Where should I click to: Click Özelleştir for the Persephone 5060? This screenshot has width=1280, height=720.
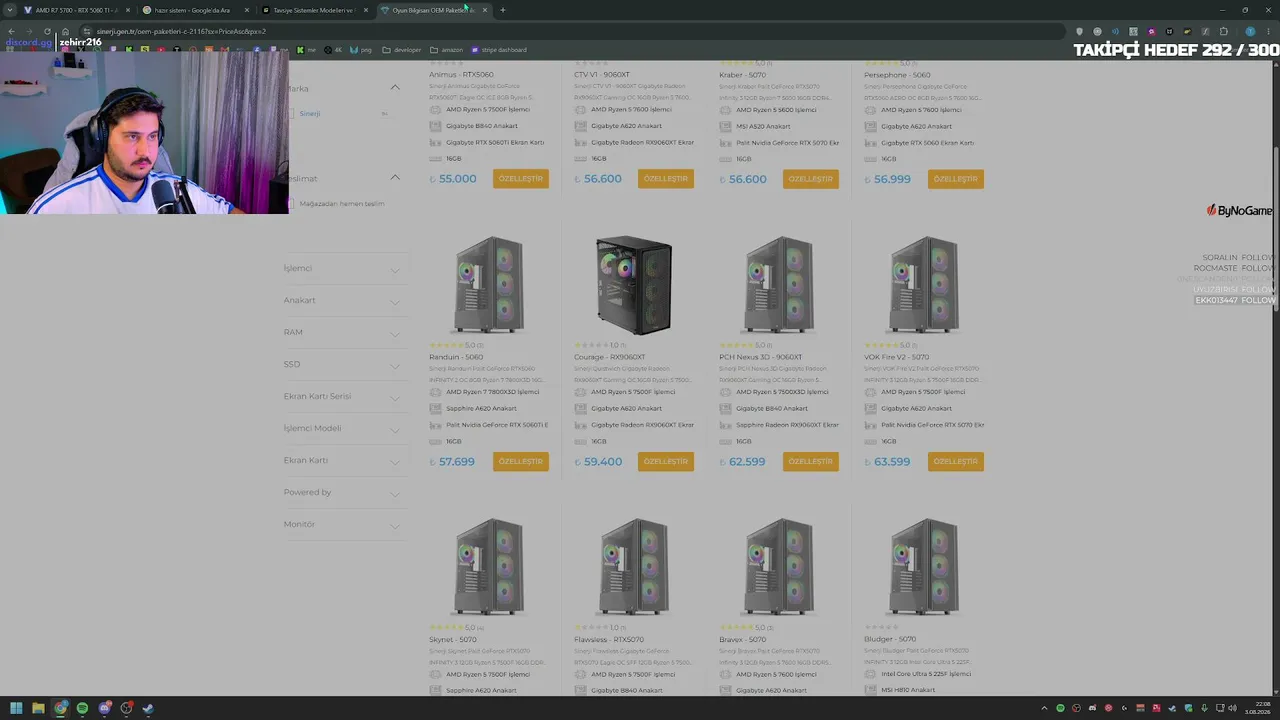[956, 179]
